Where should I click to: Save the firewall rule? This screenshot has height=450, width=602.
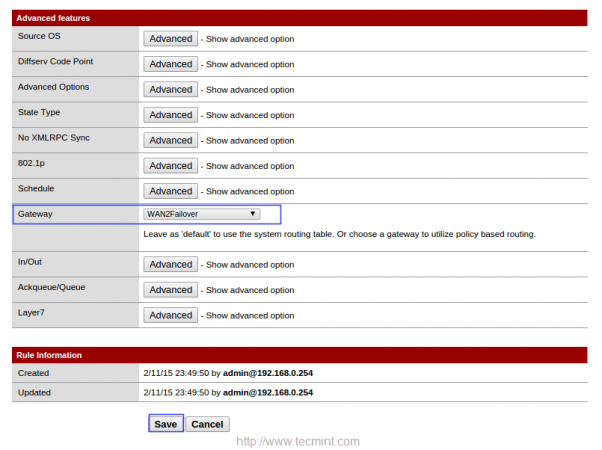(x=166, y=424)
